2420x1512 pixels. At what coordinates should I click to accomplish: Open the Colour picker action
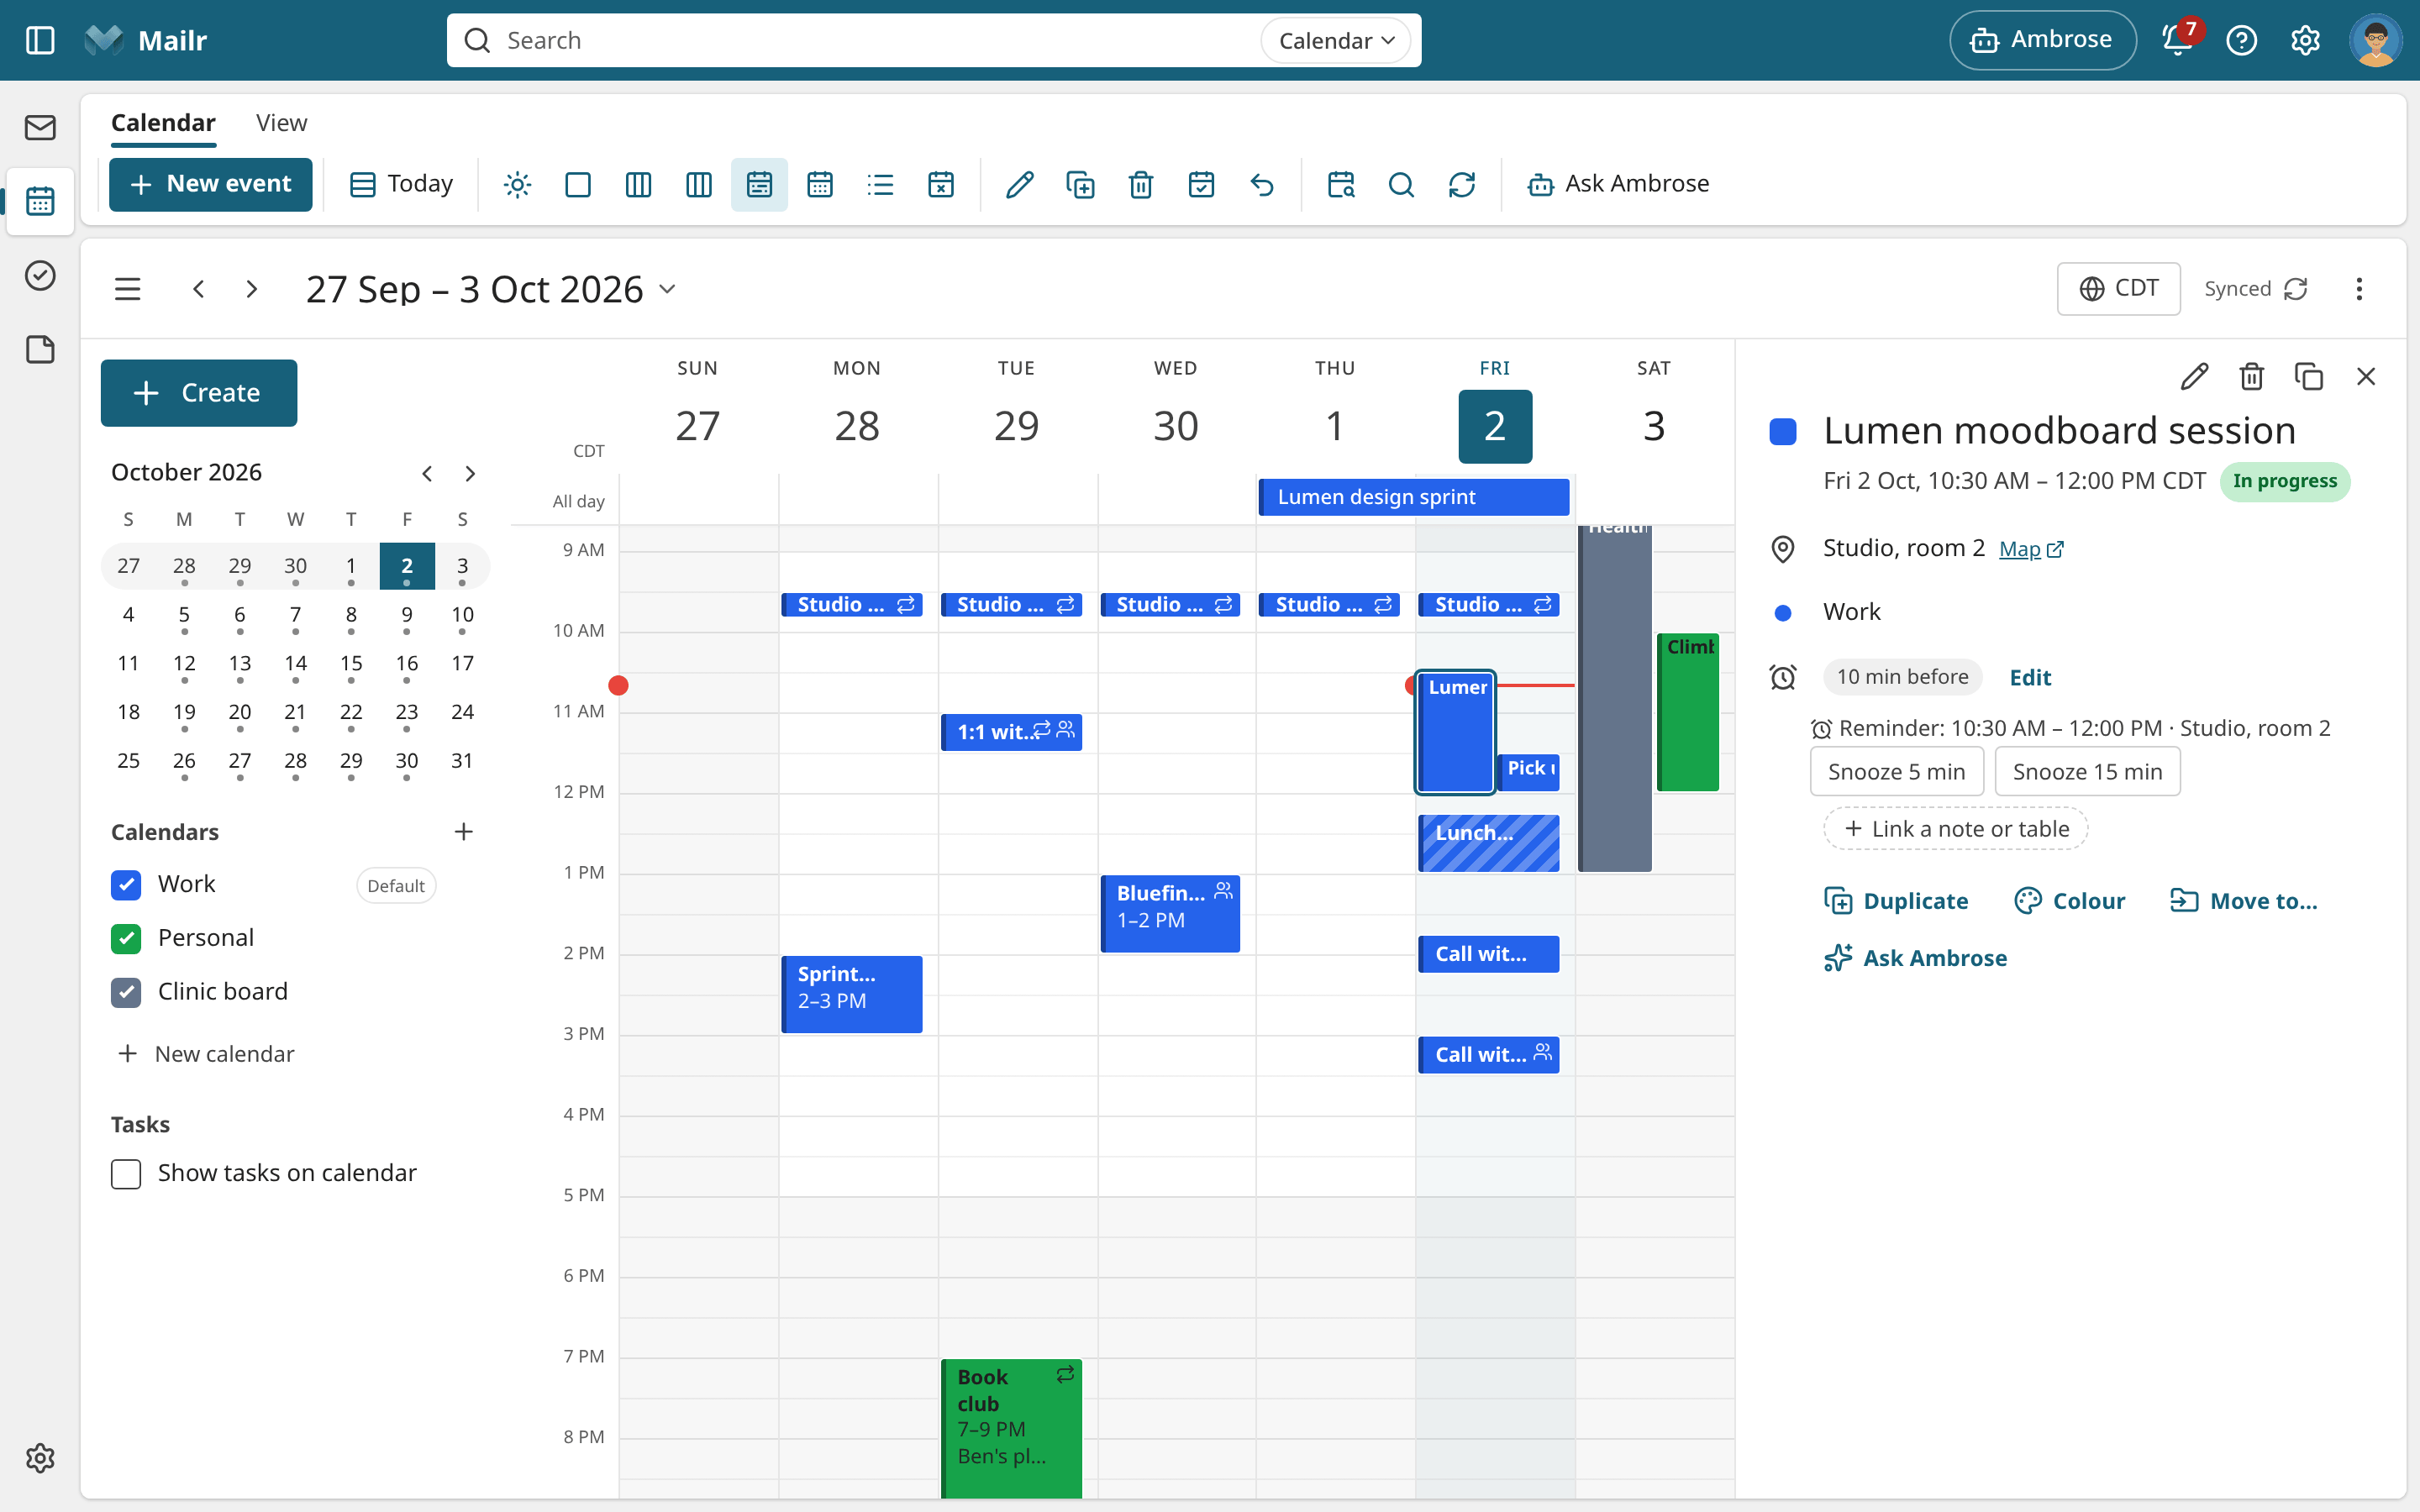click(x=2069, y=901)
